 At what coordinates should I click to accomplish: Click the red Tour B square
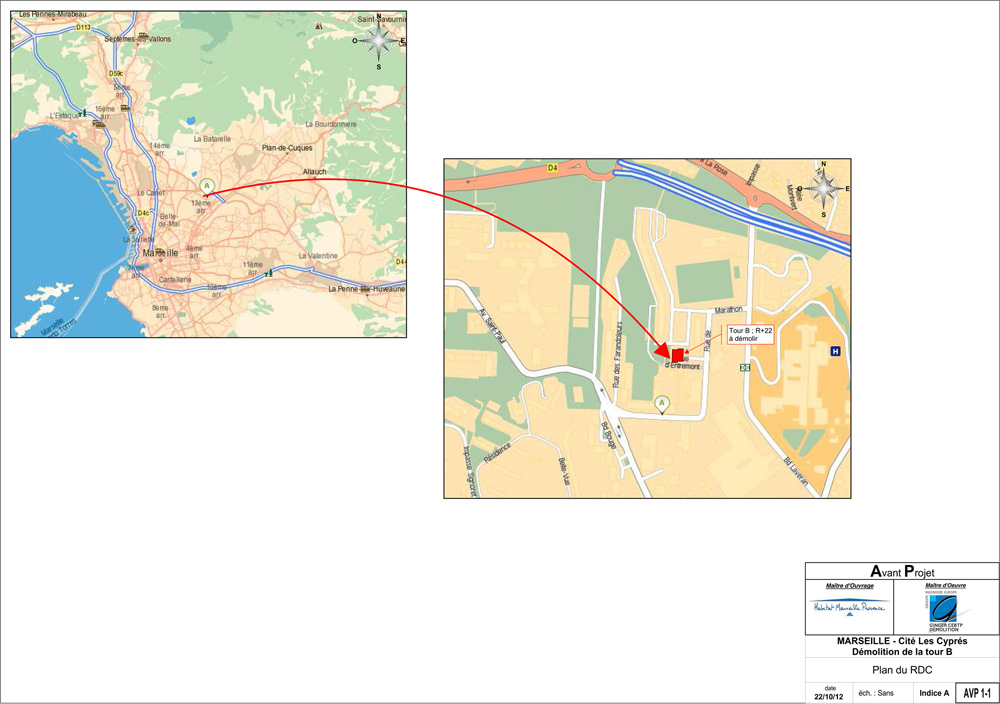677,355
